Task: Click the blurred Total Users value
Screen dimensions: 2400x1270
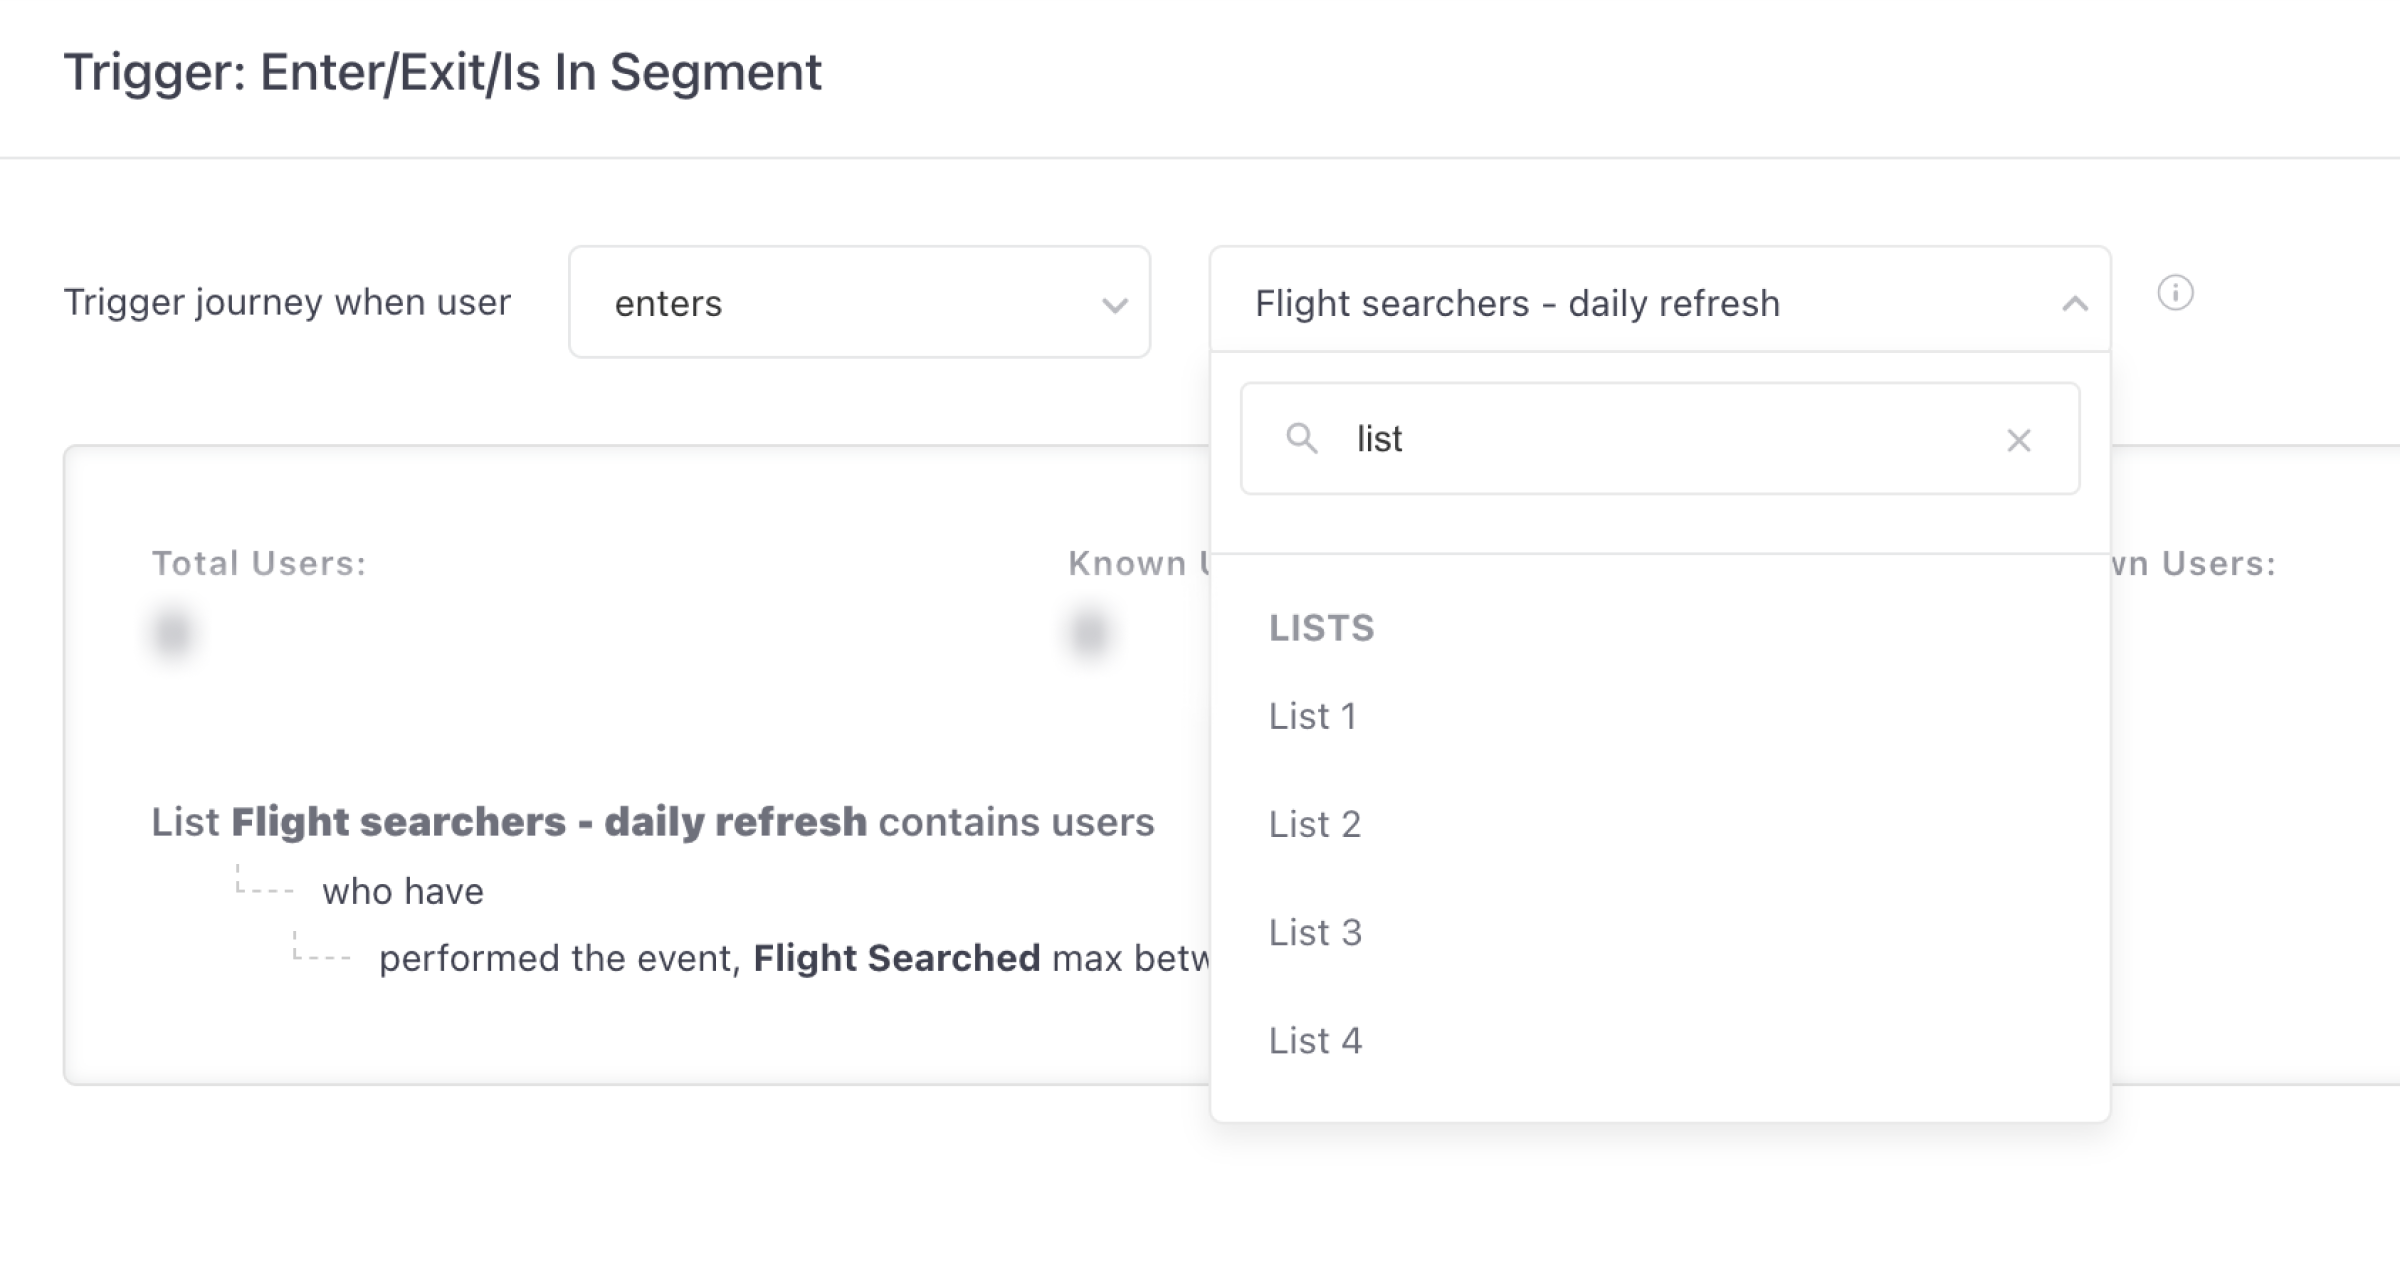Action: tap(173, 632)
